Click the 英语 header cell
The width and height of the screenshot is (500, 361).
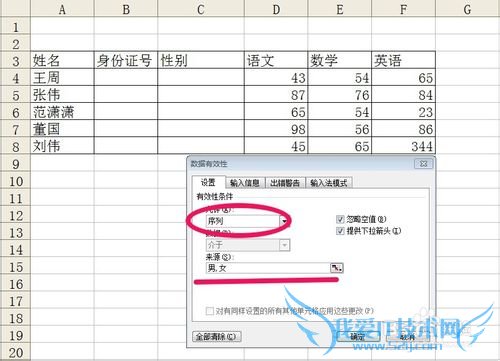[403, 60]
